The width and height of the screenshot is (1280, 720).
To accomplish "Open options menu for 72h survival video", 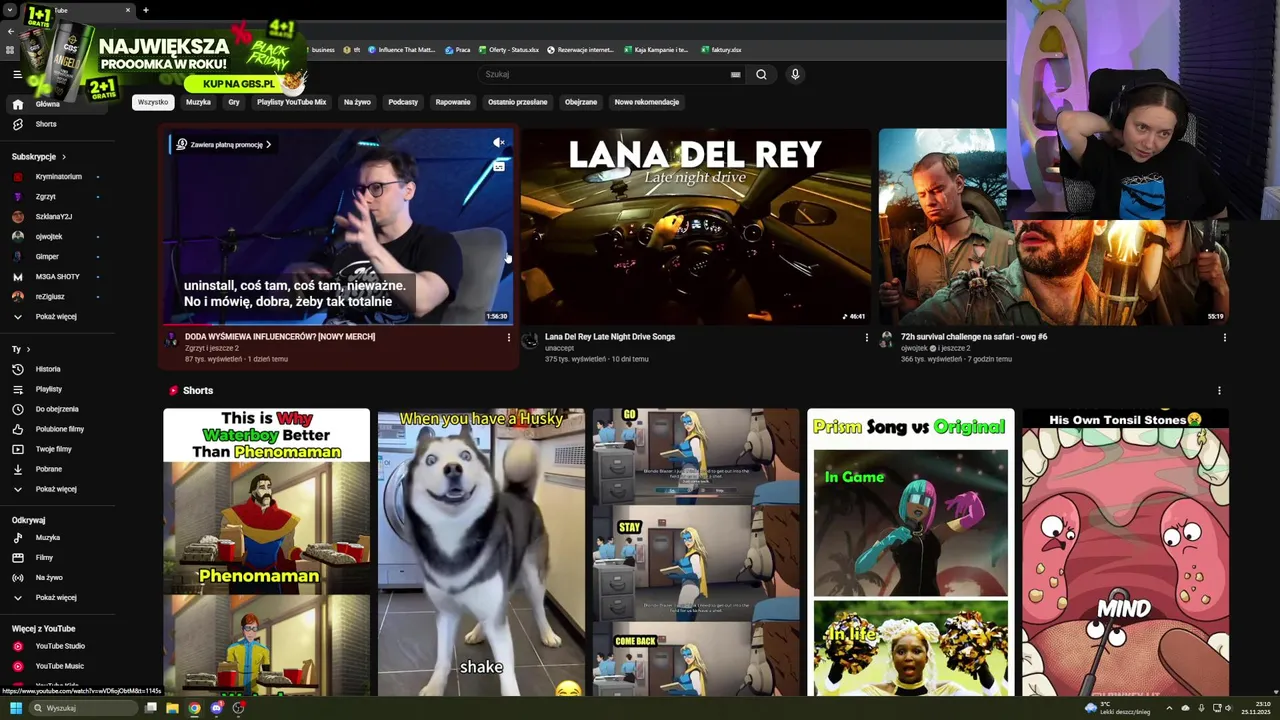I will tap(1224, 337).
